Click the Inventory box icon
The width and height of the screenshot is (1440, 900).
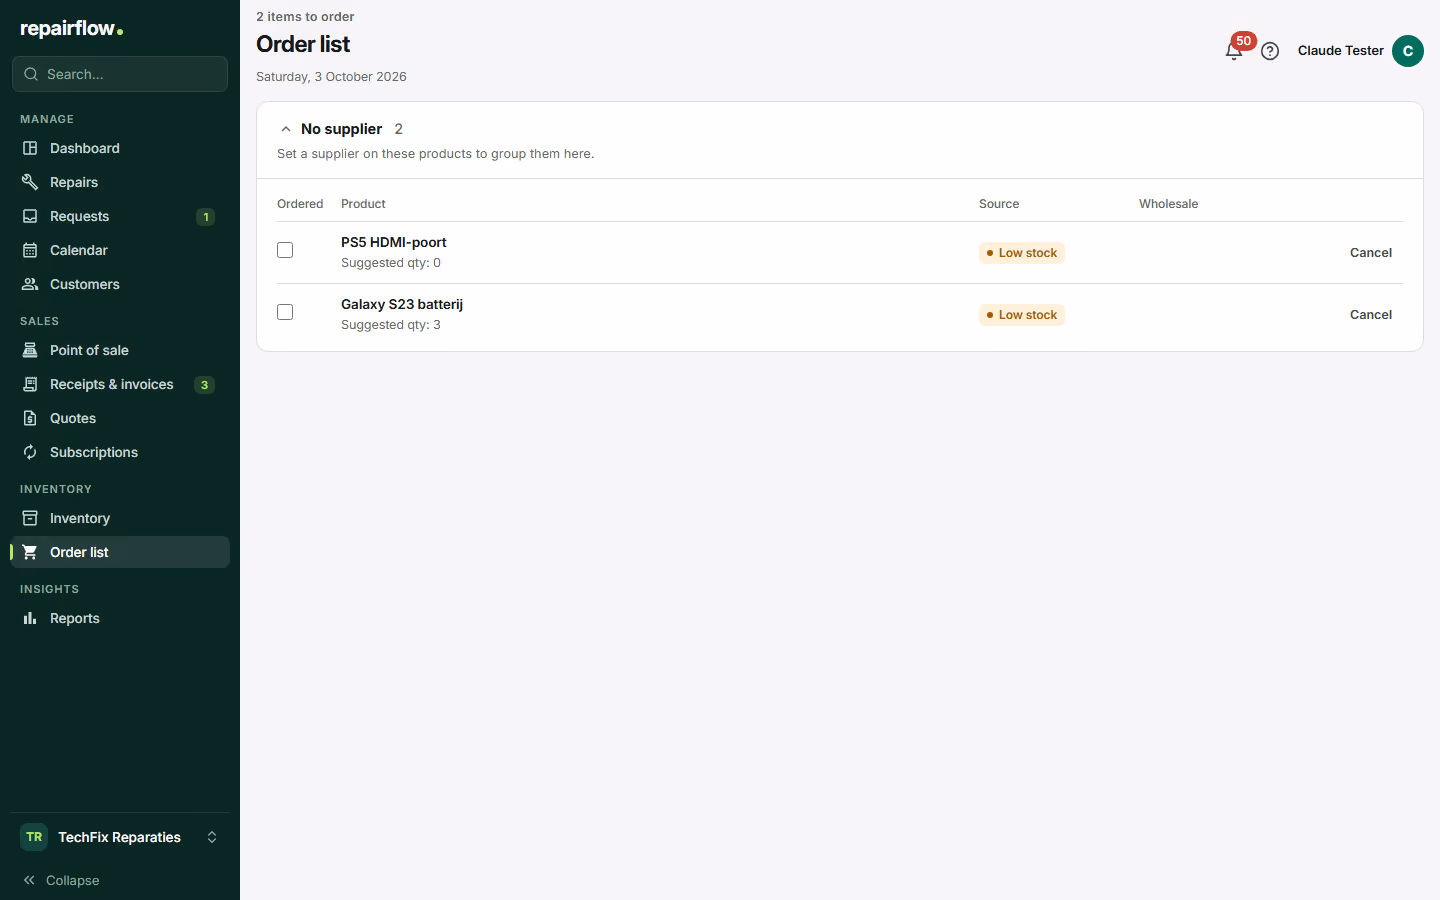click(x=30, y=518)
